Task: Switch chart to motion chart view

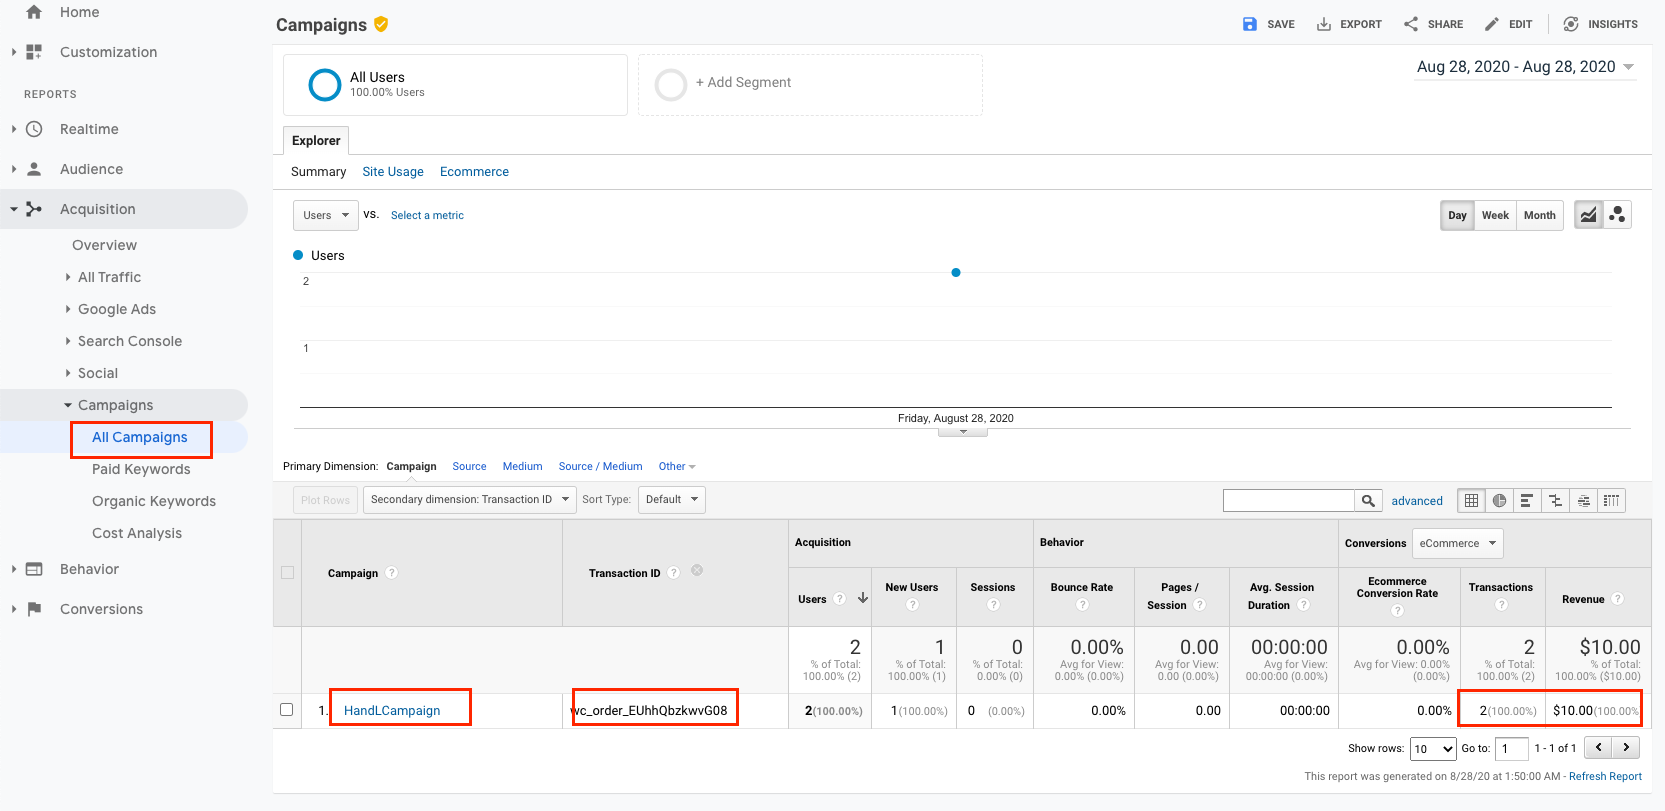Action: click(1617, 215)
